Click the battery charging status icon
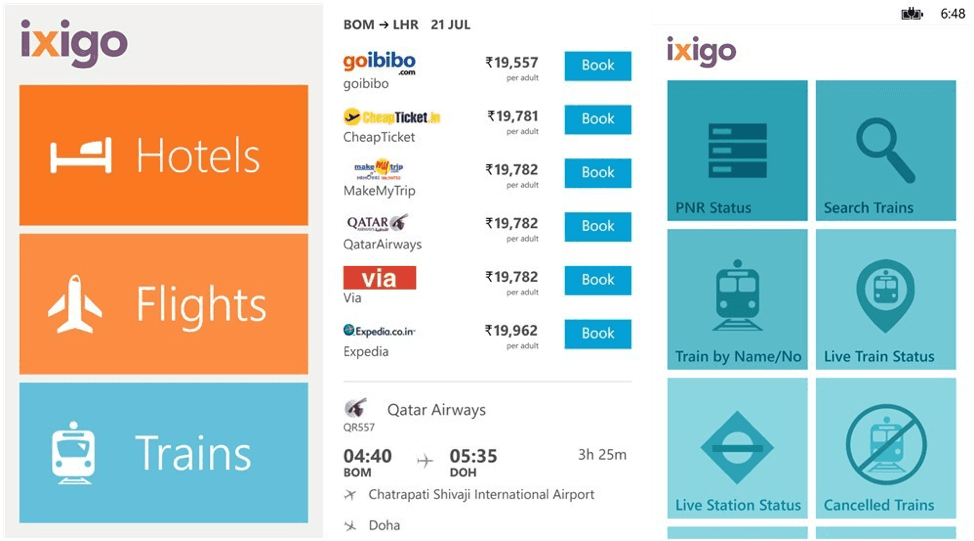This screenshot has height=541, width=974. tap(912, 14)
